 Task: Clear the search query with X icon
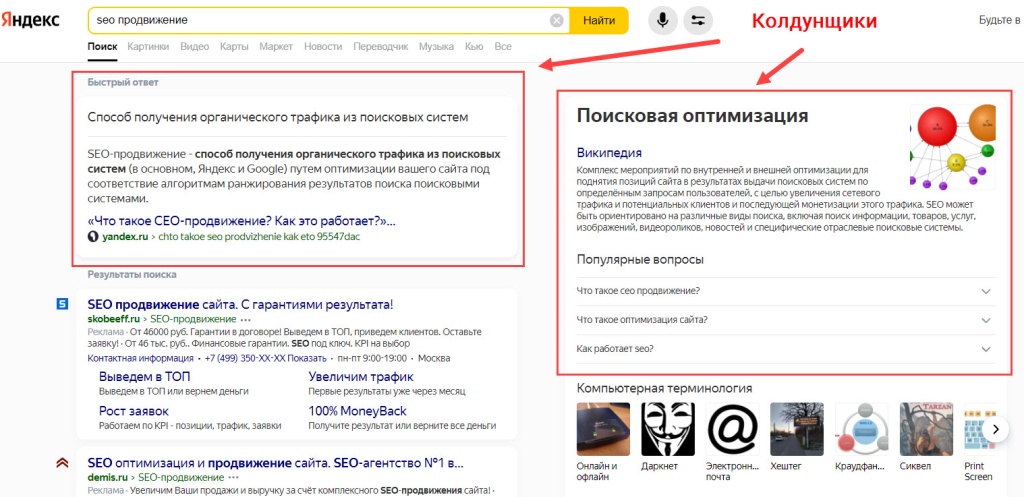click(556, 21)
